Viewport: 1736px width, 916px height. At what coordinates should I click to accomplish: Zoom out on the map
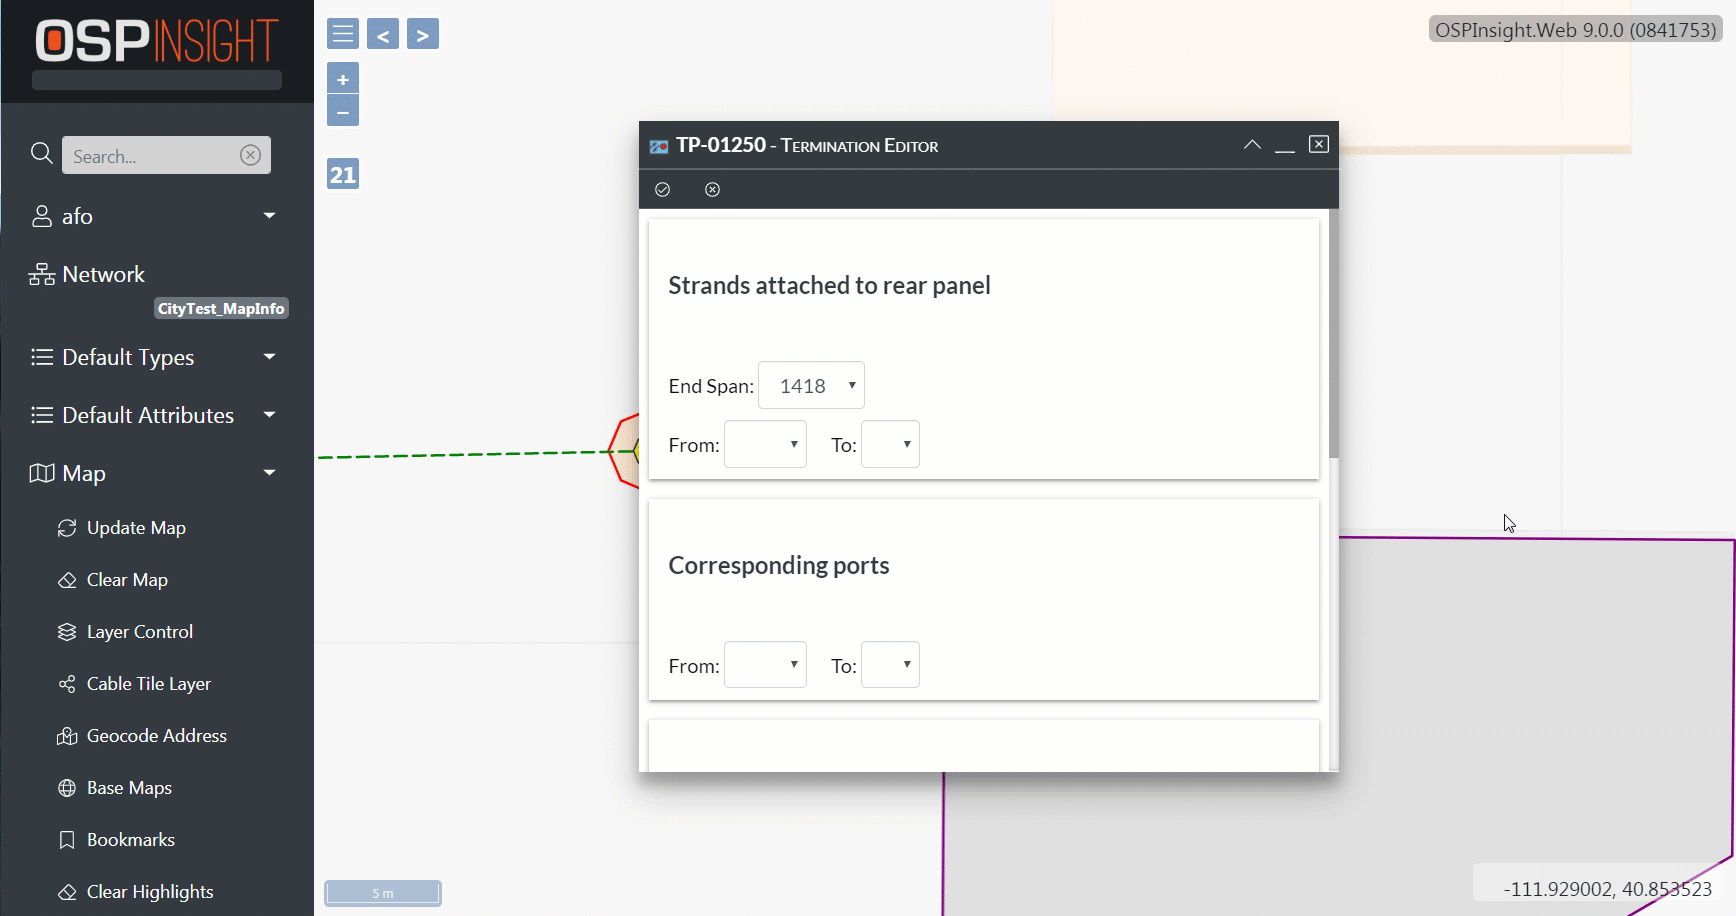point(343,111)
